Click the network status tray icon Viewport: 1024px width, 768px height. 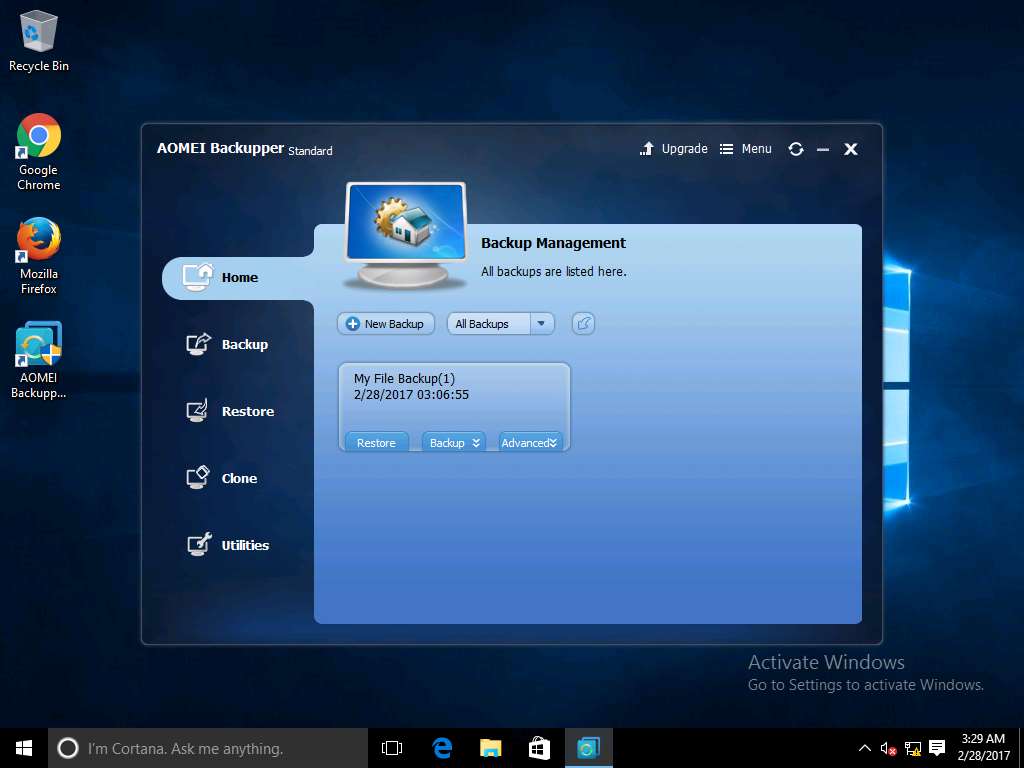(x=913, y=748)
